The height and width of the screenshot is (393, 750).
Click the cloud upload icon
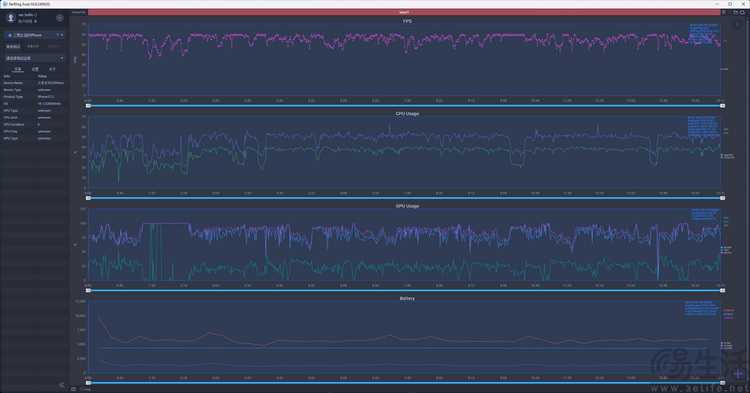click(742, 12)
